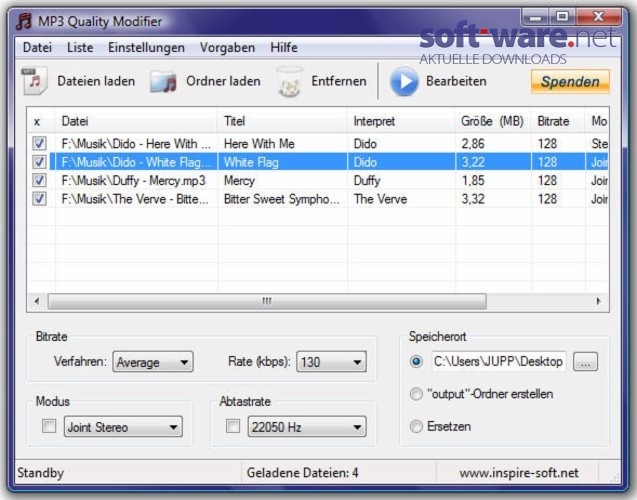637x500 pixels.
Task: Select the row F:\Musik\Dido - Here With
Action: [318, 143]
